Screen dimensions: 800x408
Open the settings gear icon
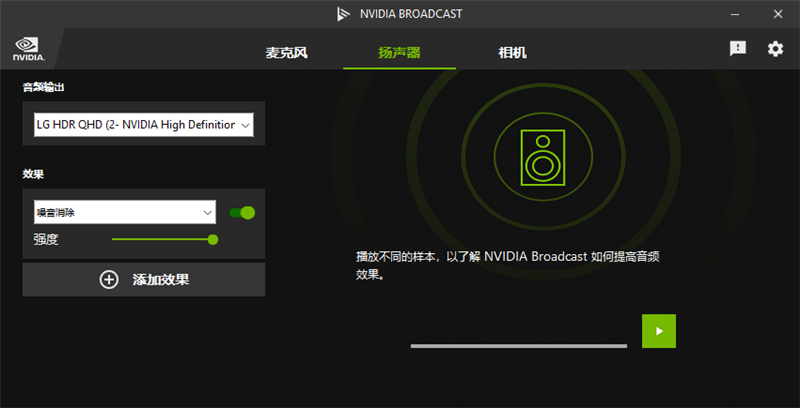(x=775, y=49)
